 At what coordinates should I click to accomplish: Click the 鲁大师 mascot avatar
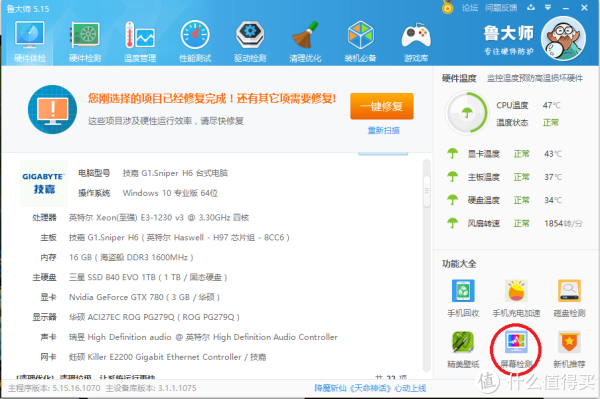pyautogui.click(x=563, y=38)
